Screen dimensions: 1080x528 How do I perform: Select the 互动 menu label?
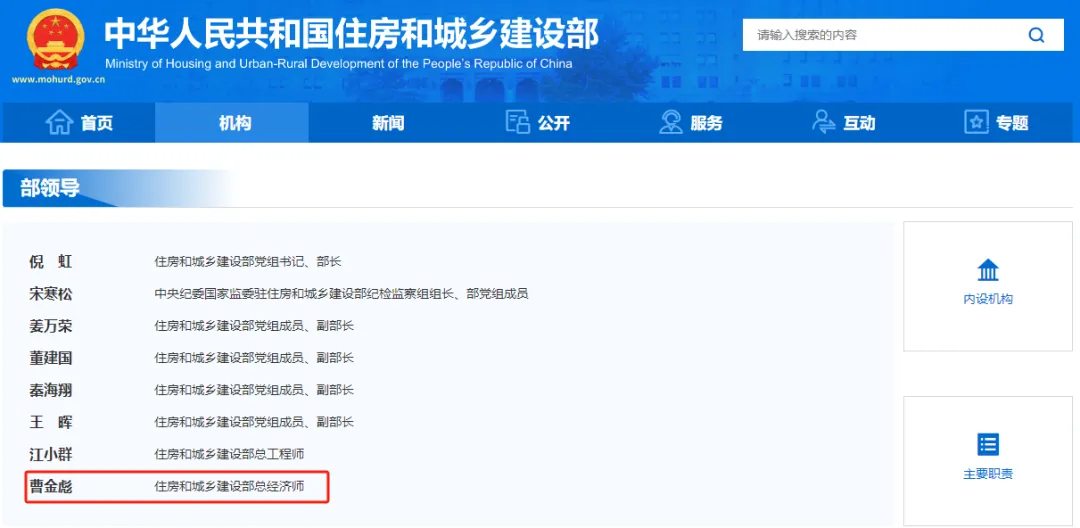coord(859,123)
